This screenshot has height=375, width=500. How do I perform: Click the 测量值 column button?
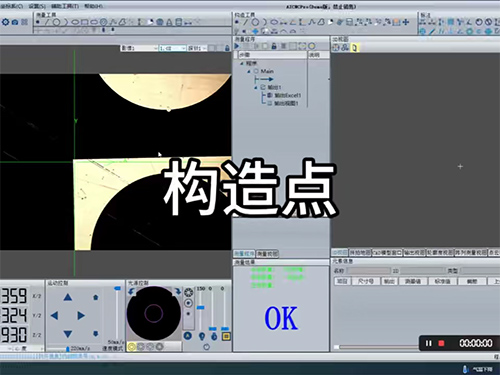click(x=413, y=281)
